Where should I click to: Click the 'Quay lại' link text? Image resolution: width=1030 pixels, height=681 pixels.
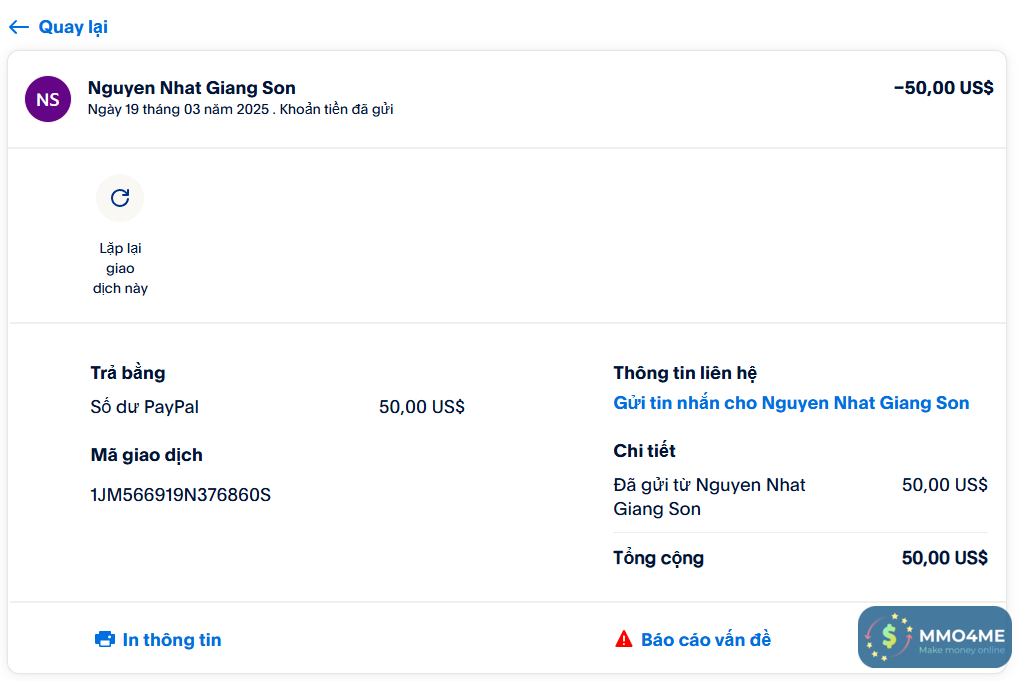[x=73, y=27]
